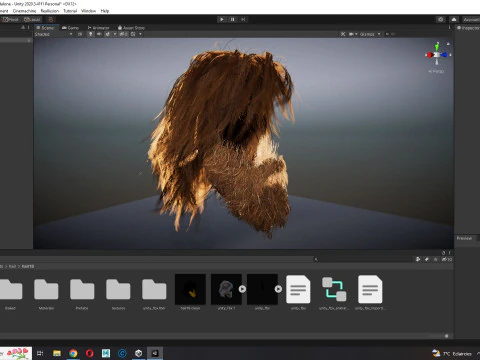Screen dimensions: 480x360
Task: Open the component tools wrench icon
Action: tap(343, 34)
